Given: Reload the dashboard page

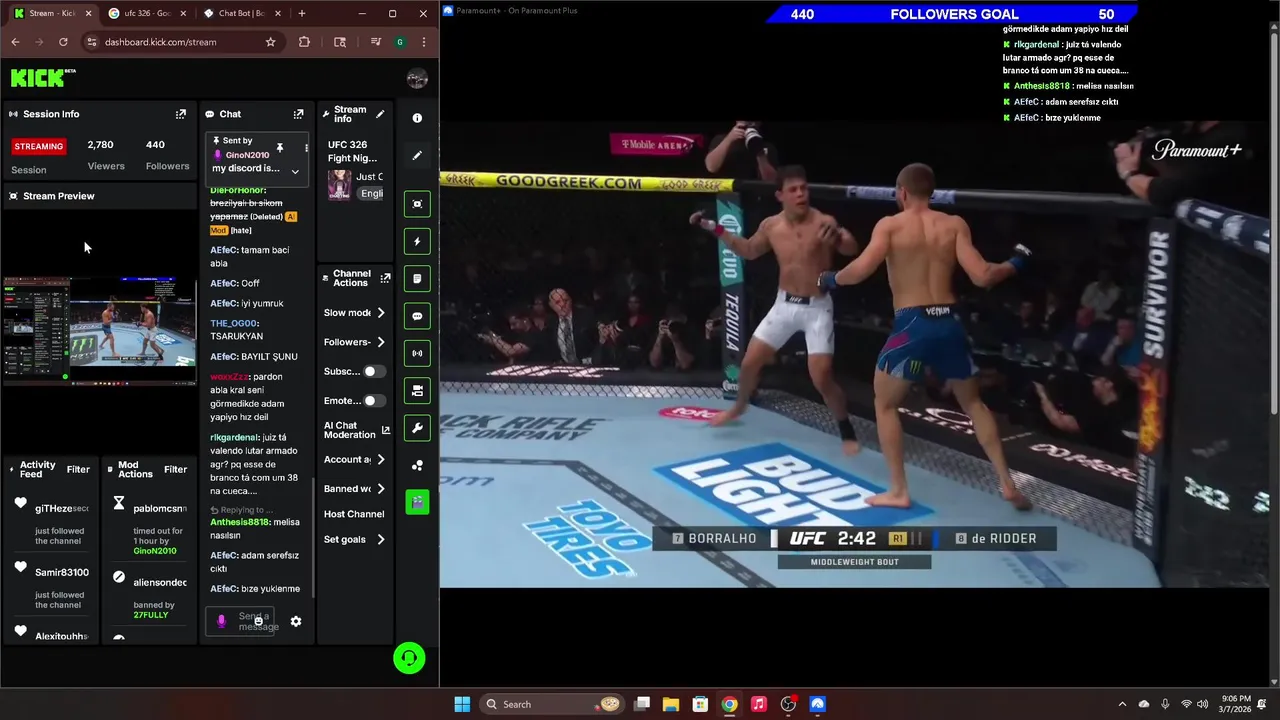Looking at the screenshot, I should [63, 42].
